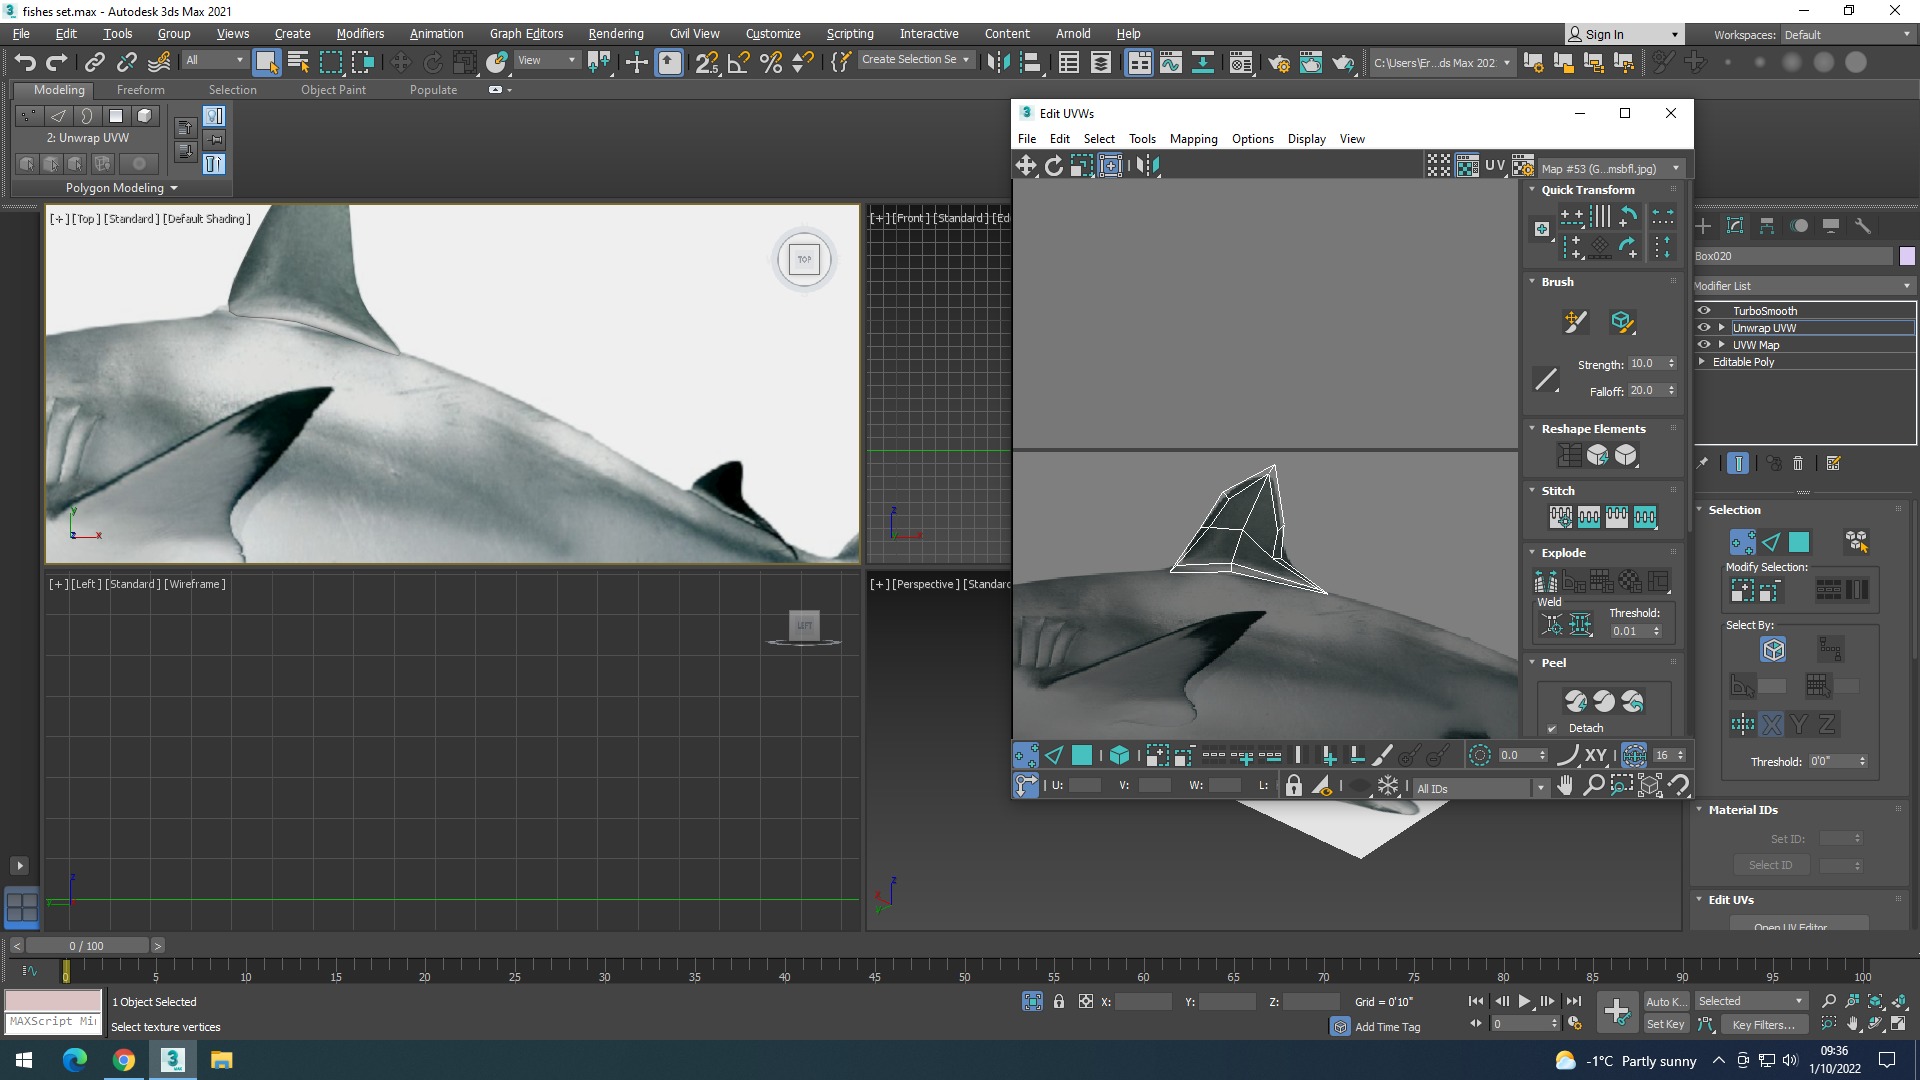Click the Key Filters button
The image size is (1920, 1080).
tap(1764, 1024)
